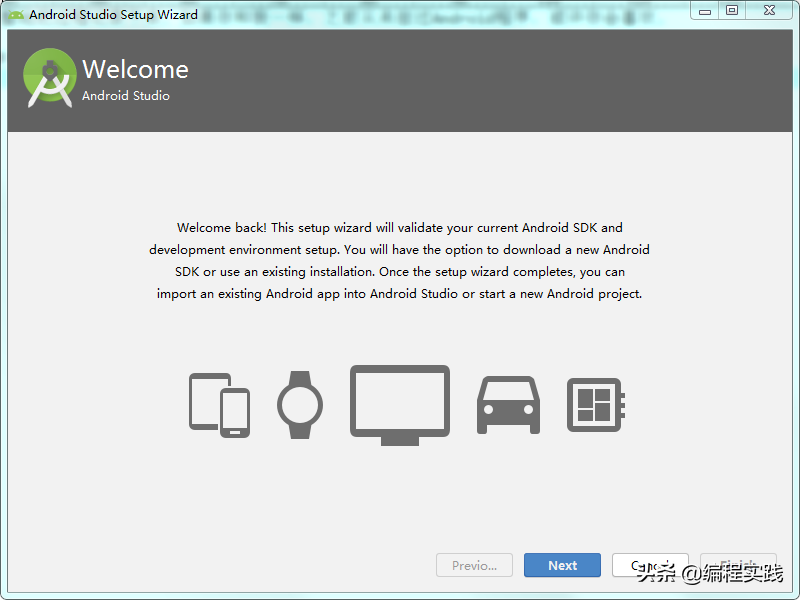Click the "Android Studio Setup Wizard" window title

(x=113, y=14)
